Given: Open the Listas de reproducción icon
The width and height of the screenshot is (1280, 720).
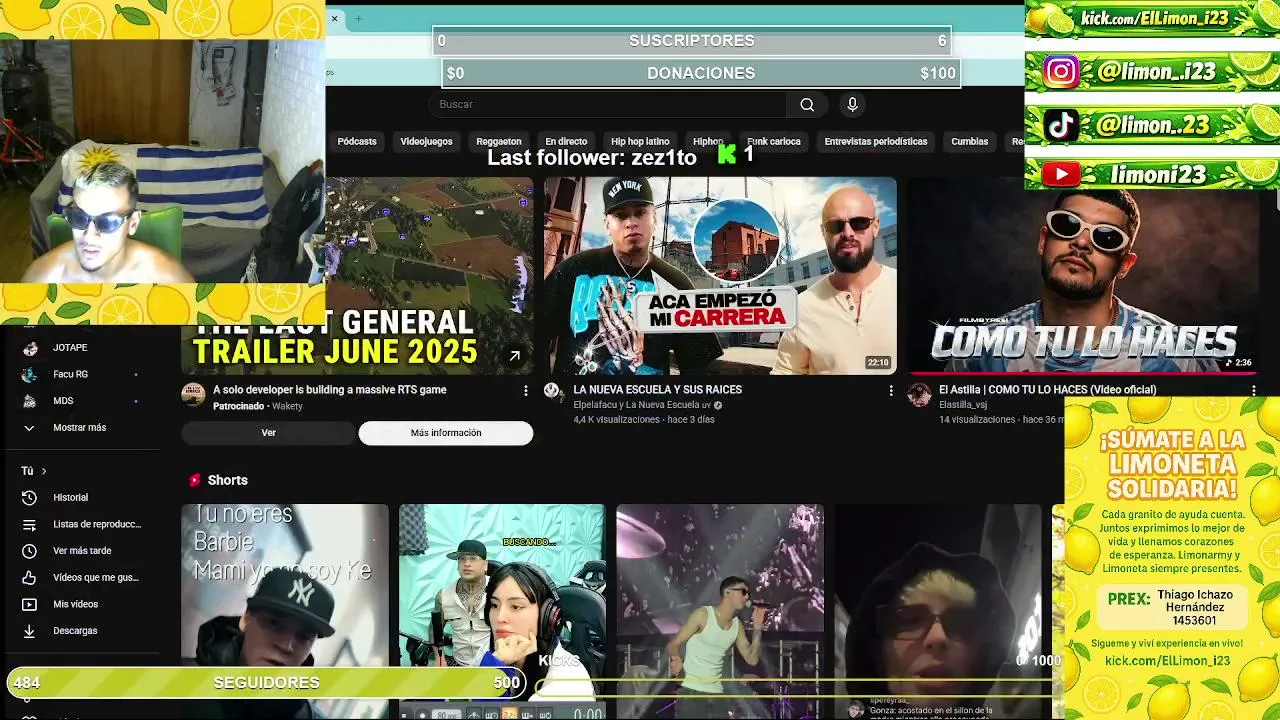Looking at the screenshot, I should (29, 524).
